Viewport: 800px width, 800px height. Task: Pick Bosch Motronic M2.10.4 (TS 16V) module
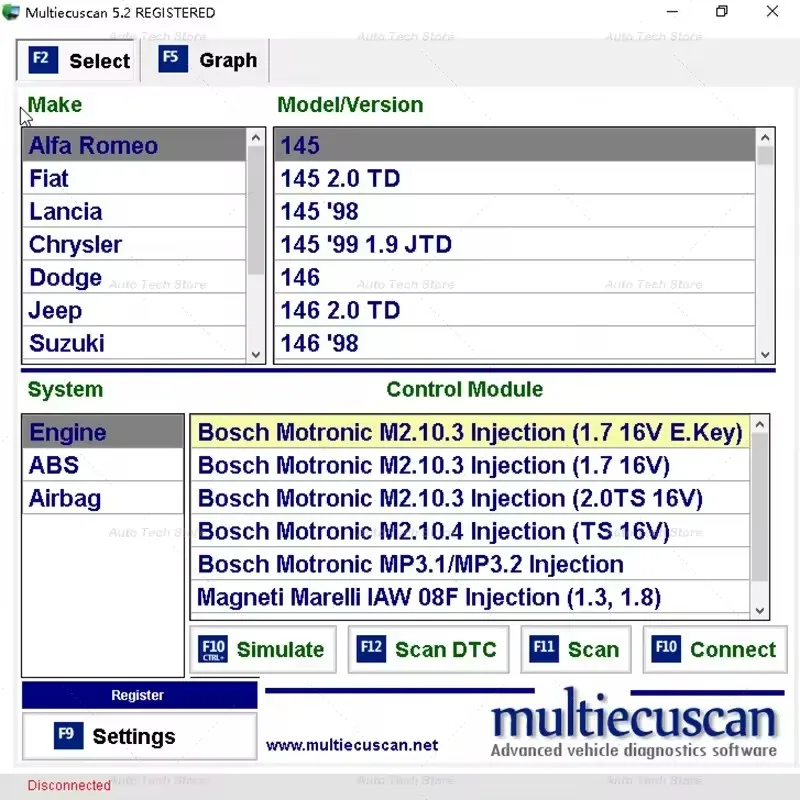coord(470,531)
